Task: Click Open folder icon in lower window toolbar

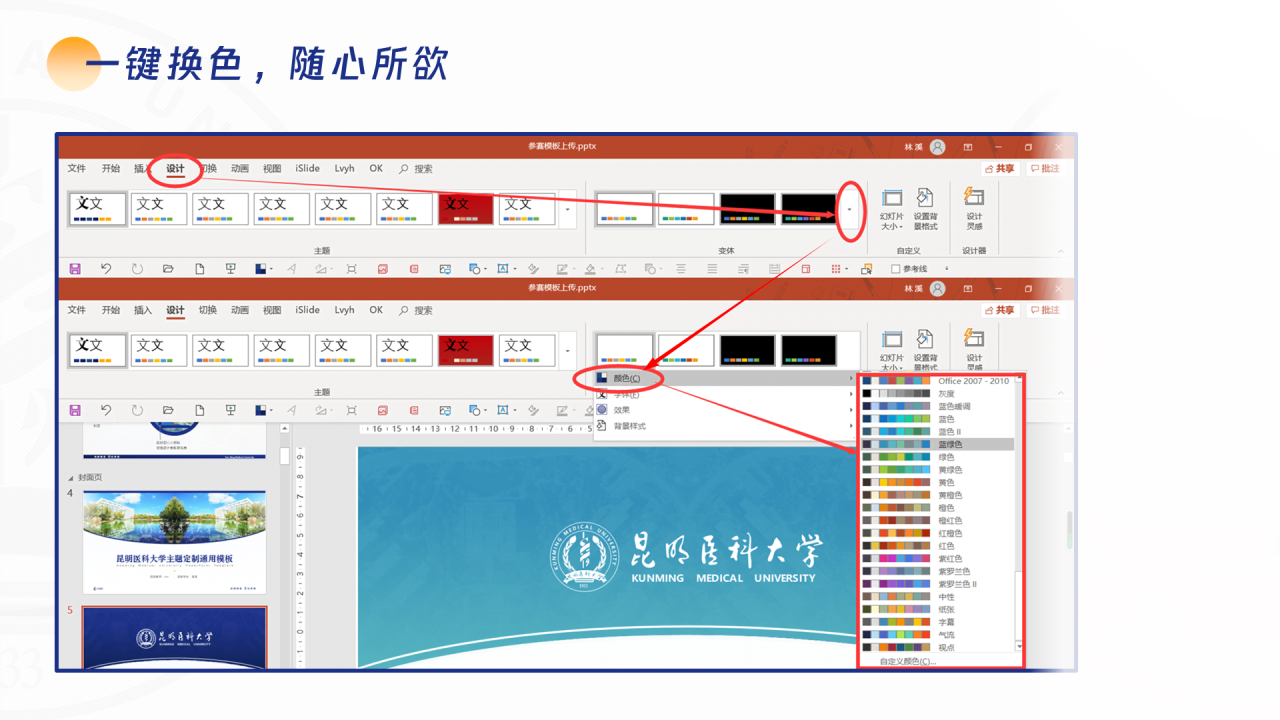Action: pos(168,410)
